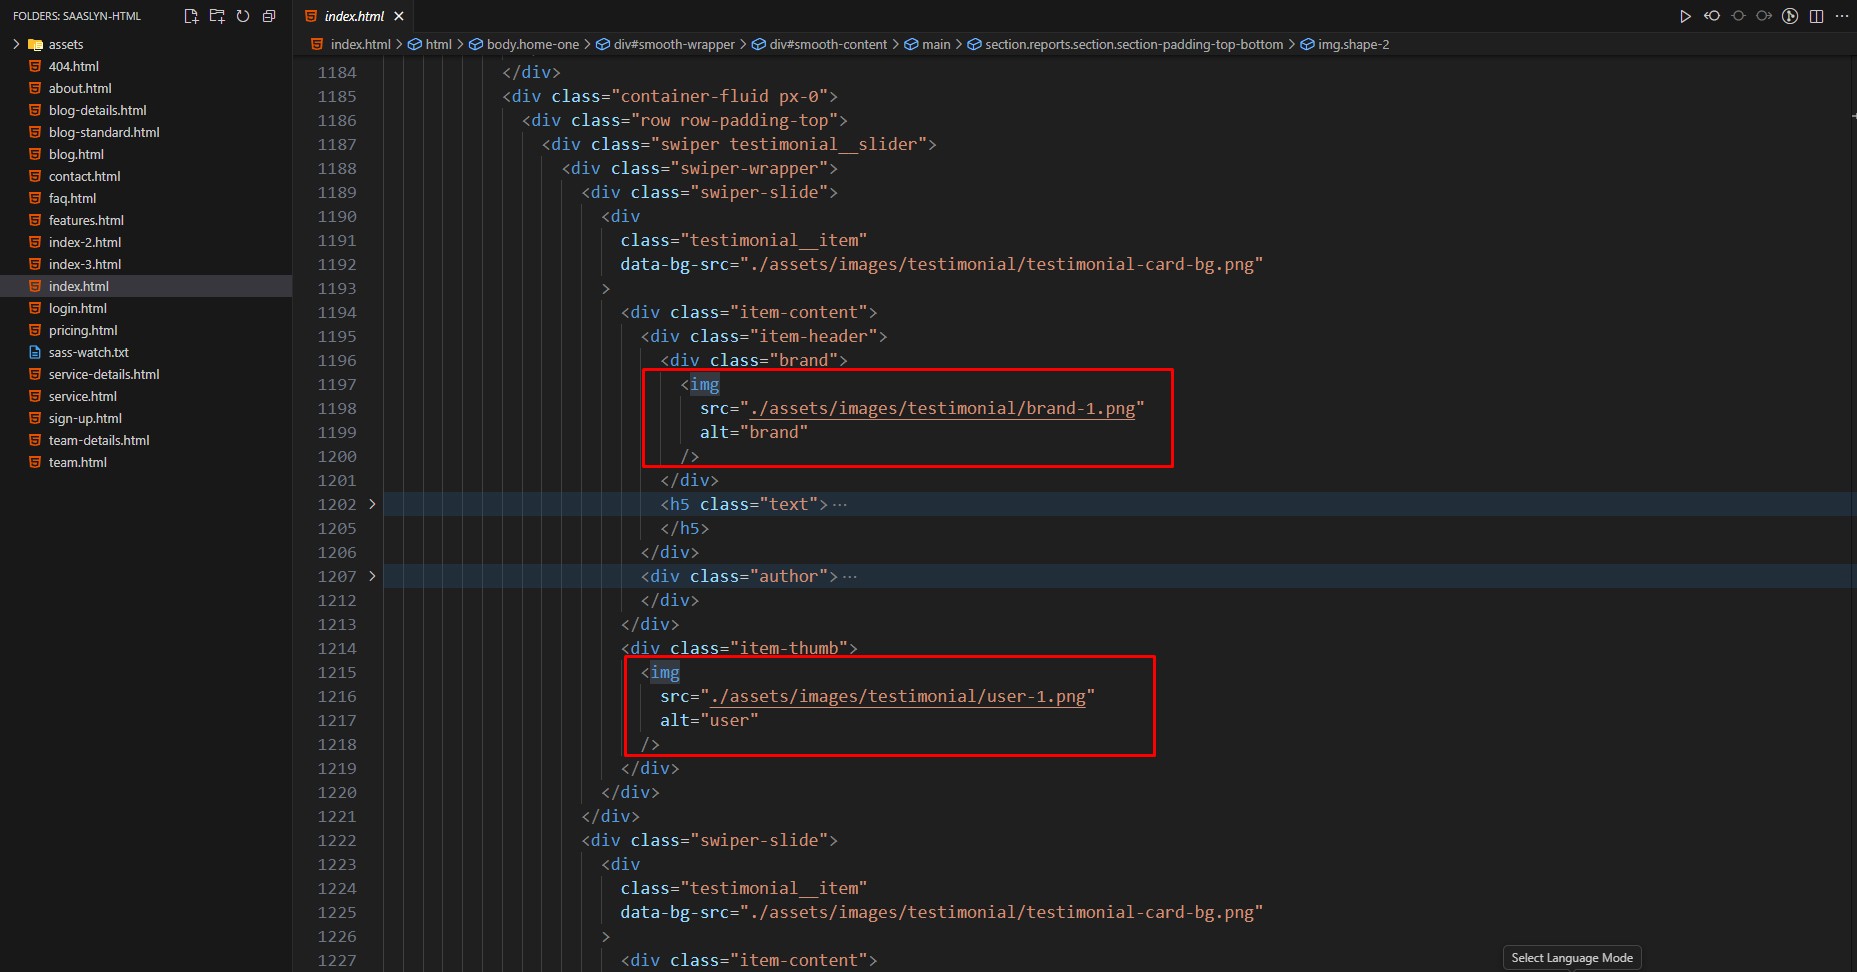Click the Select Language Mode button
The height and width of the screenshot is (972, 1857).
coord(1571,958)
